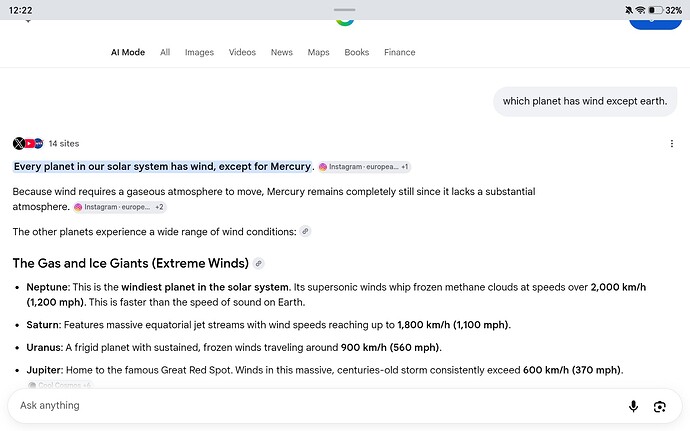Open Google Lens camera search icon
Viewport: 690px width, 431px height.
(x=659, y=406)
